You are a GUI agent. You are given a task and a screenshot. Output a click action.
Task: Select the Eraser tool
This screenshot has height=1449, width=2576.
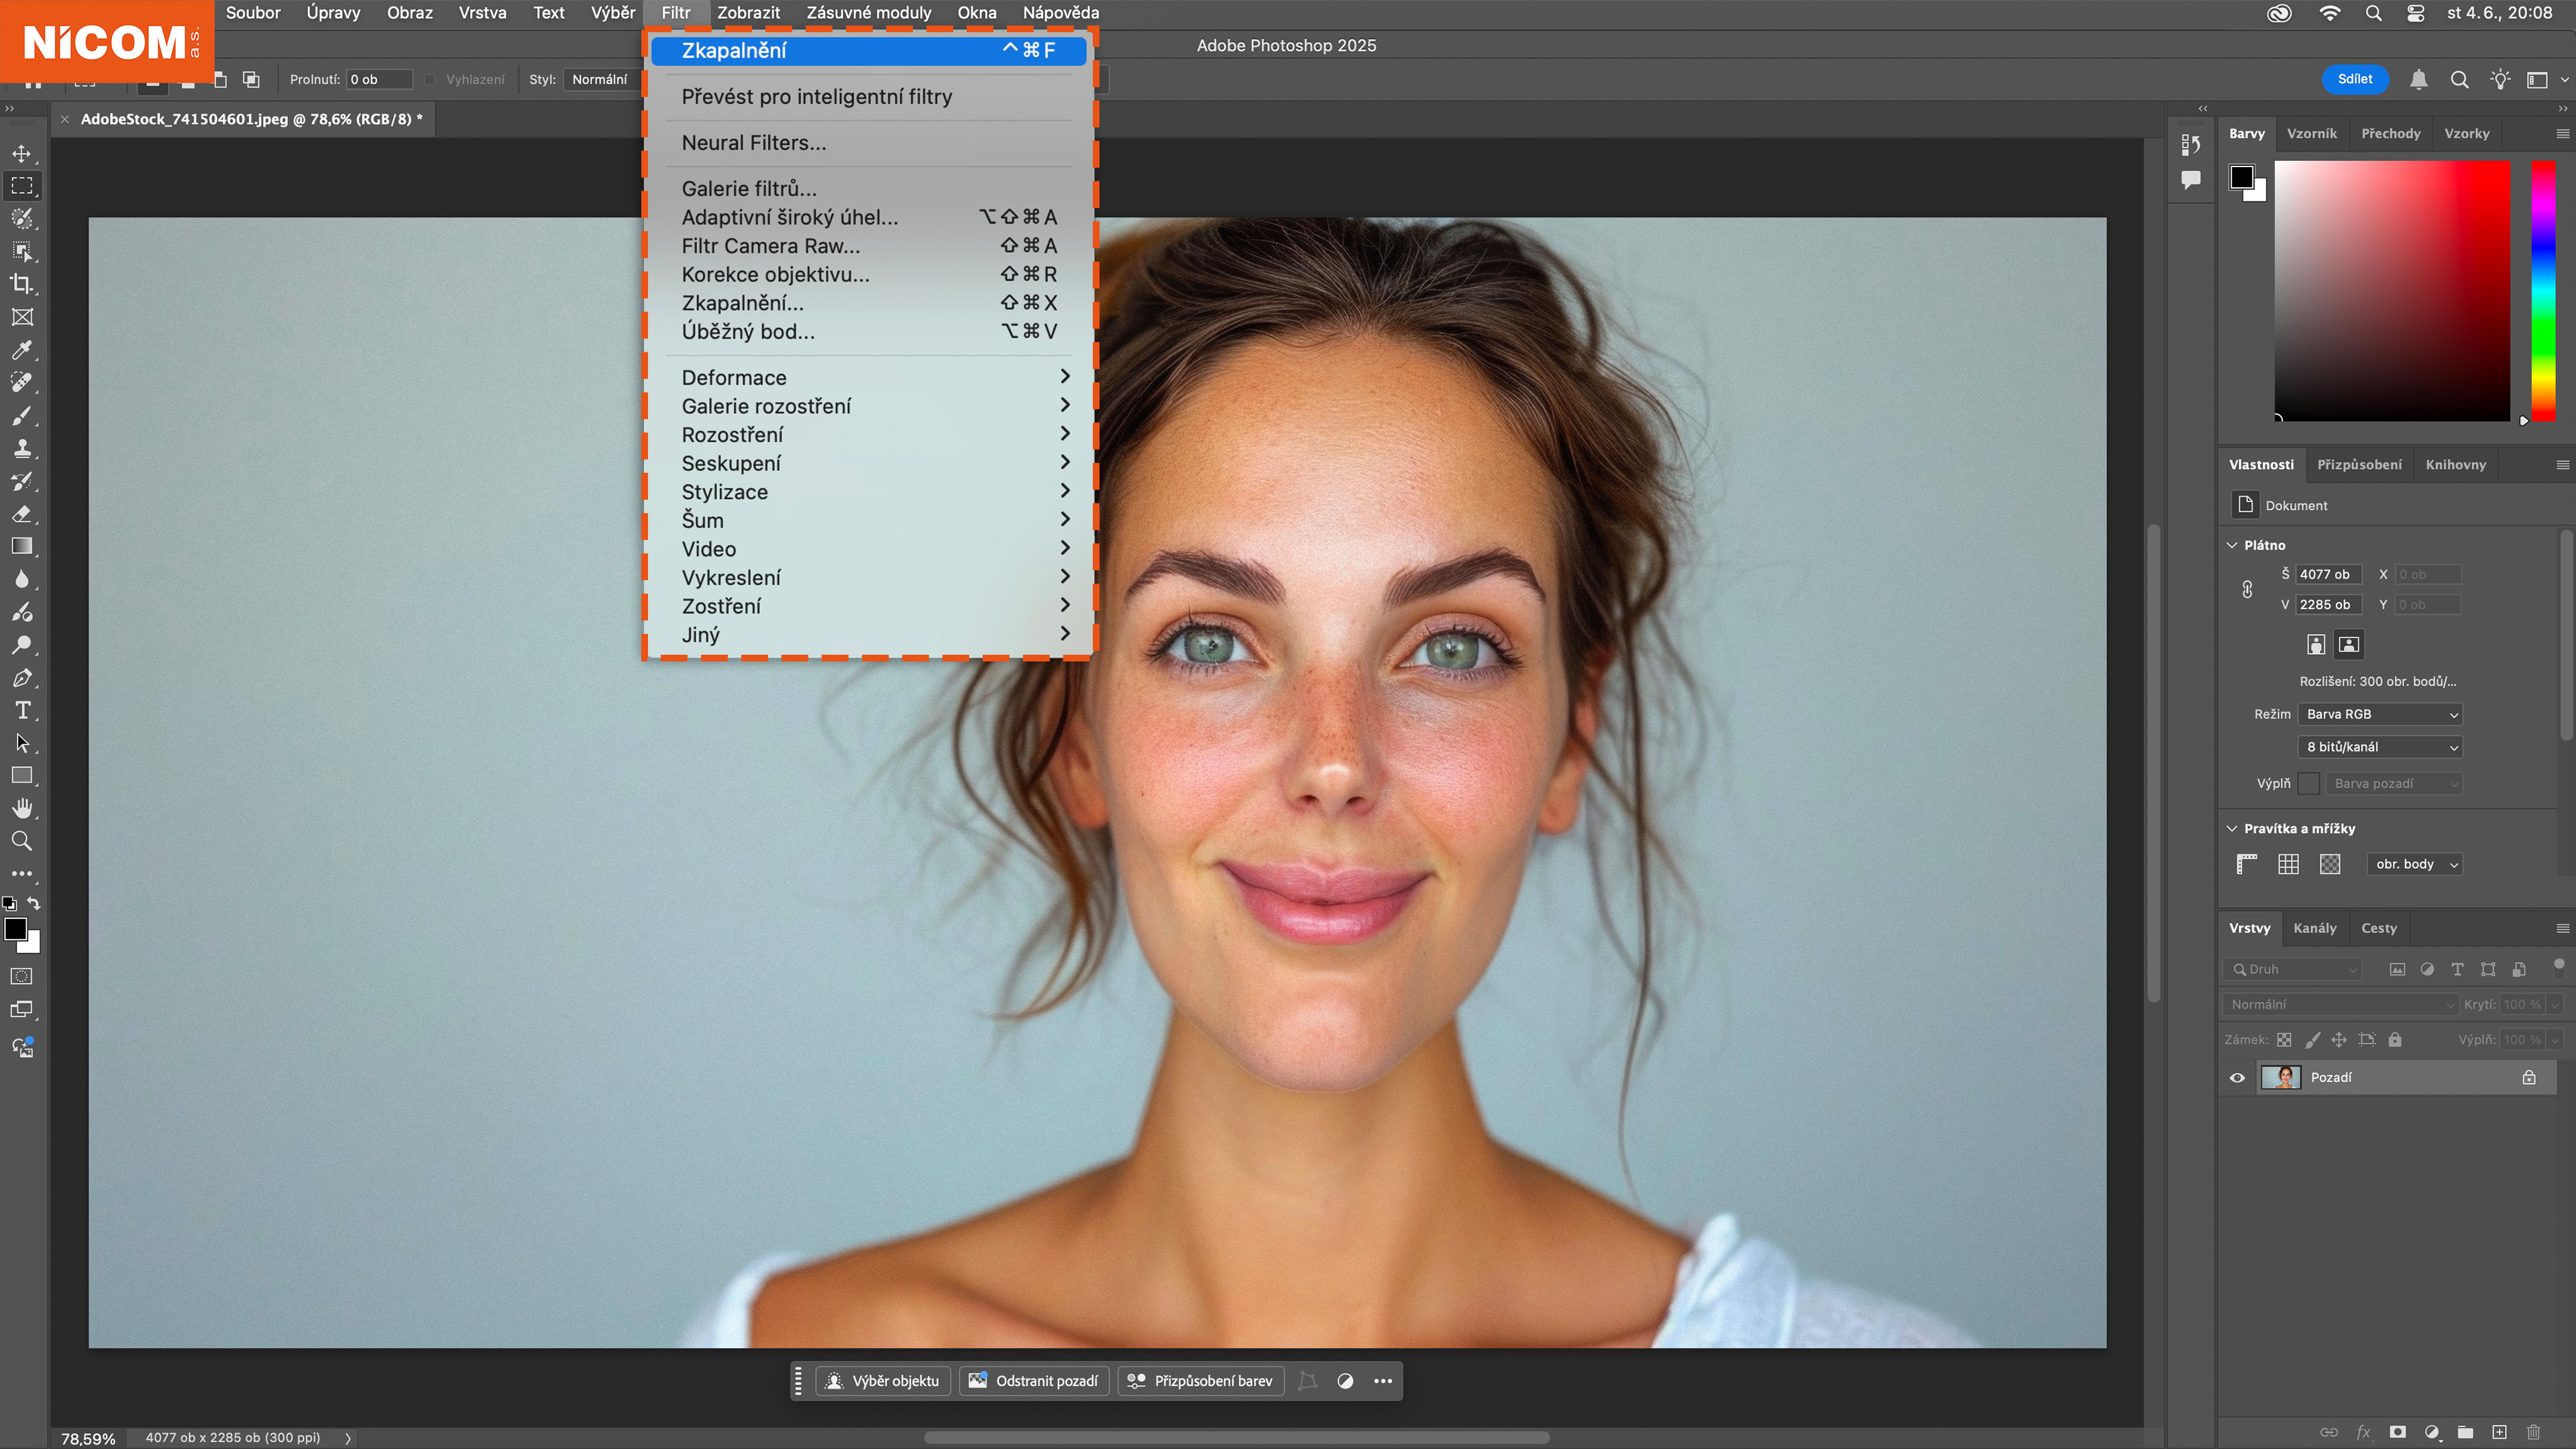tap(22, 514)
